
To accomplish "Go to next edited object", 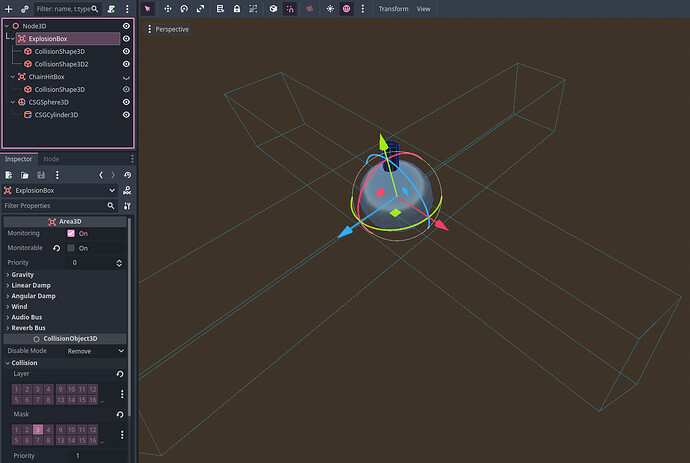I will (113, 175).
